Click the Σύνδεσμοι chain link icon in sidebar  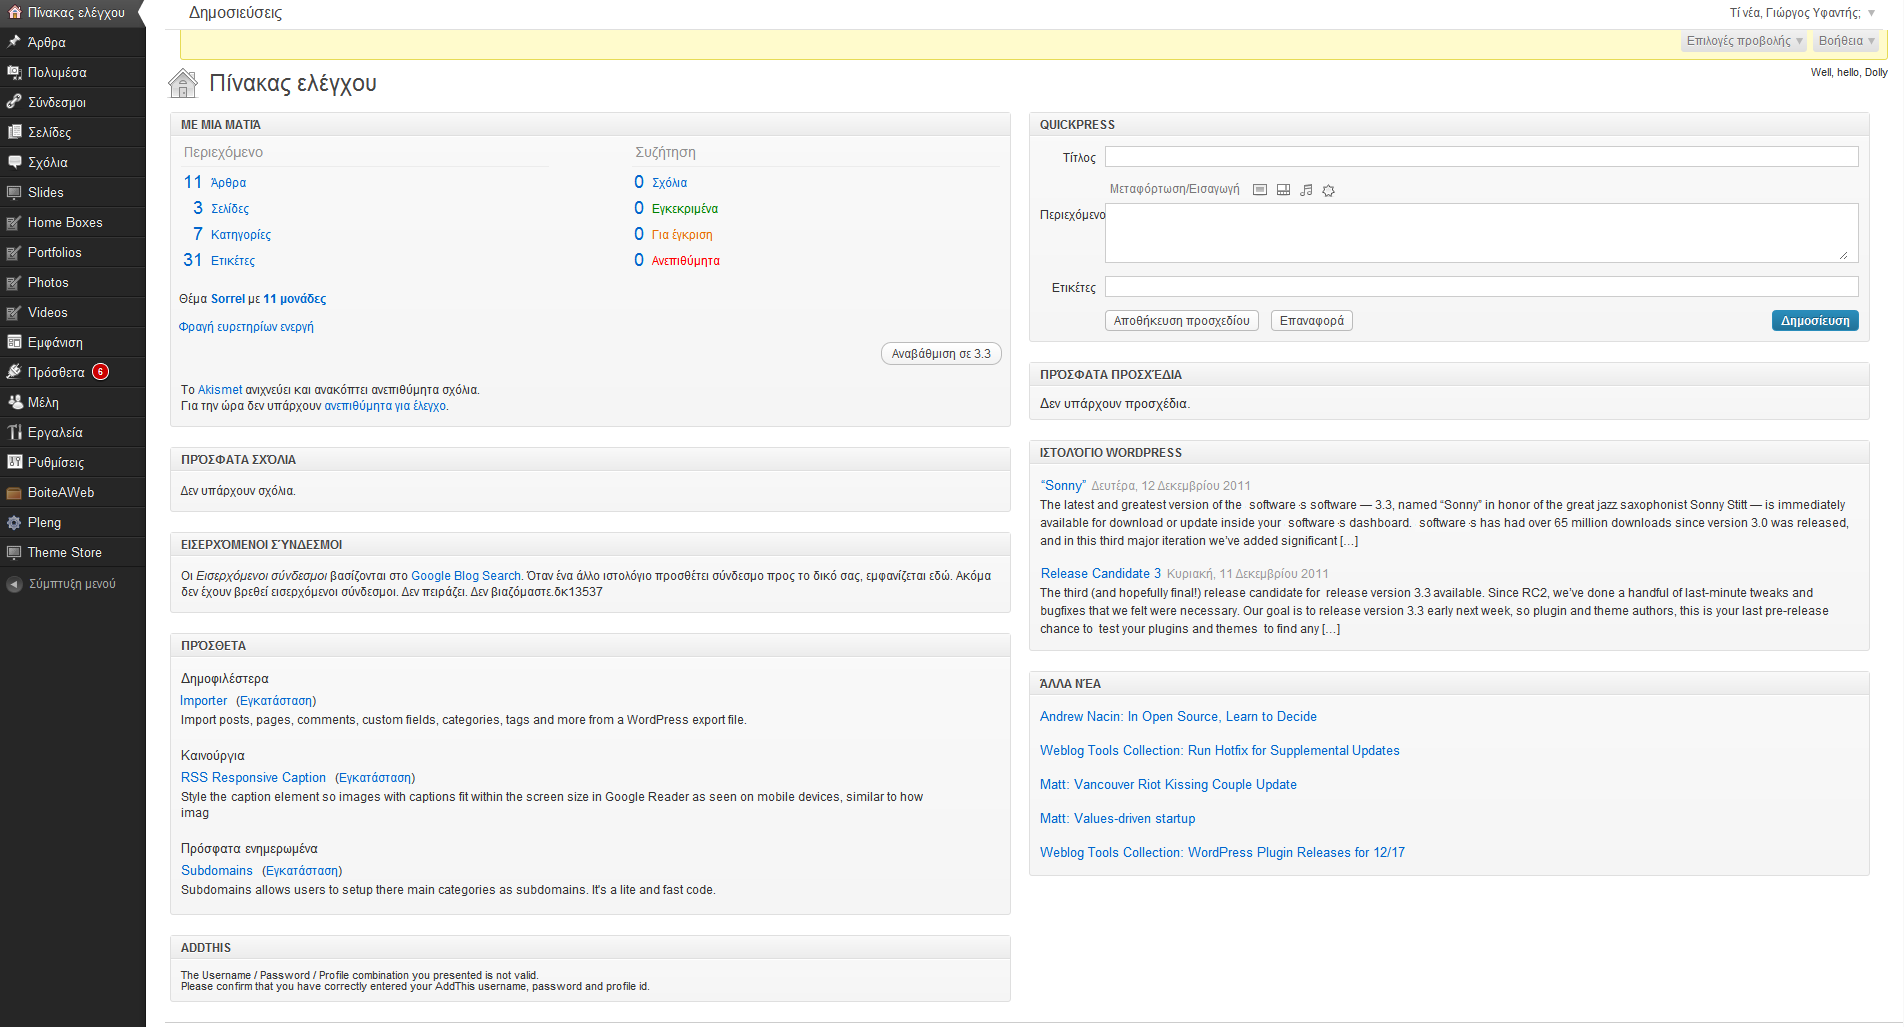(14, 102)
